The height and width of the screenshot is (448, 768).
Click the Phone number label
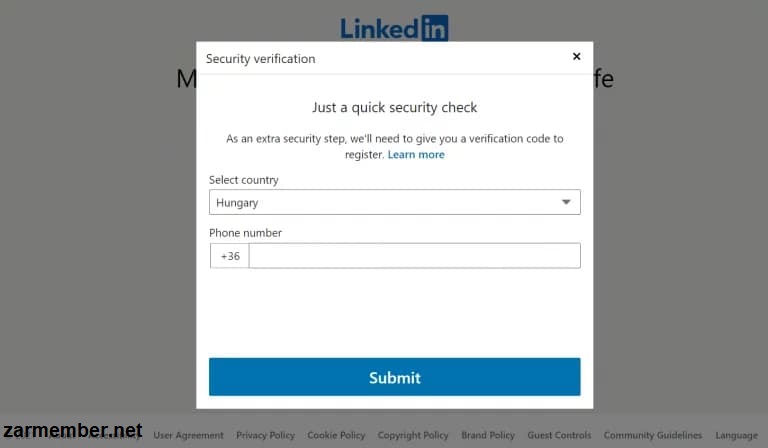point(245,233)
